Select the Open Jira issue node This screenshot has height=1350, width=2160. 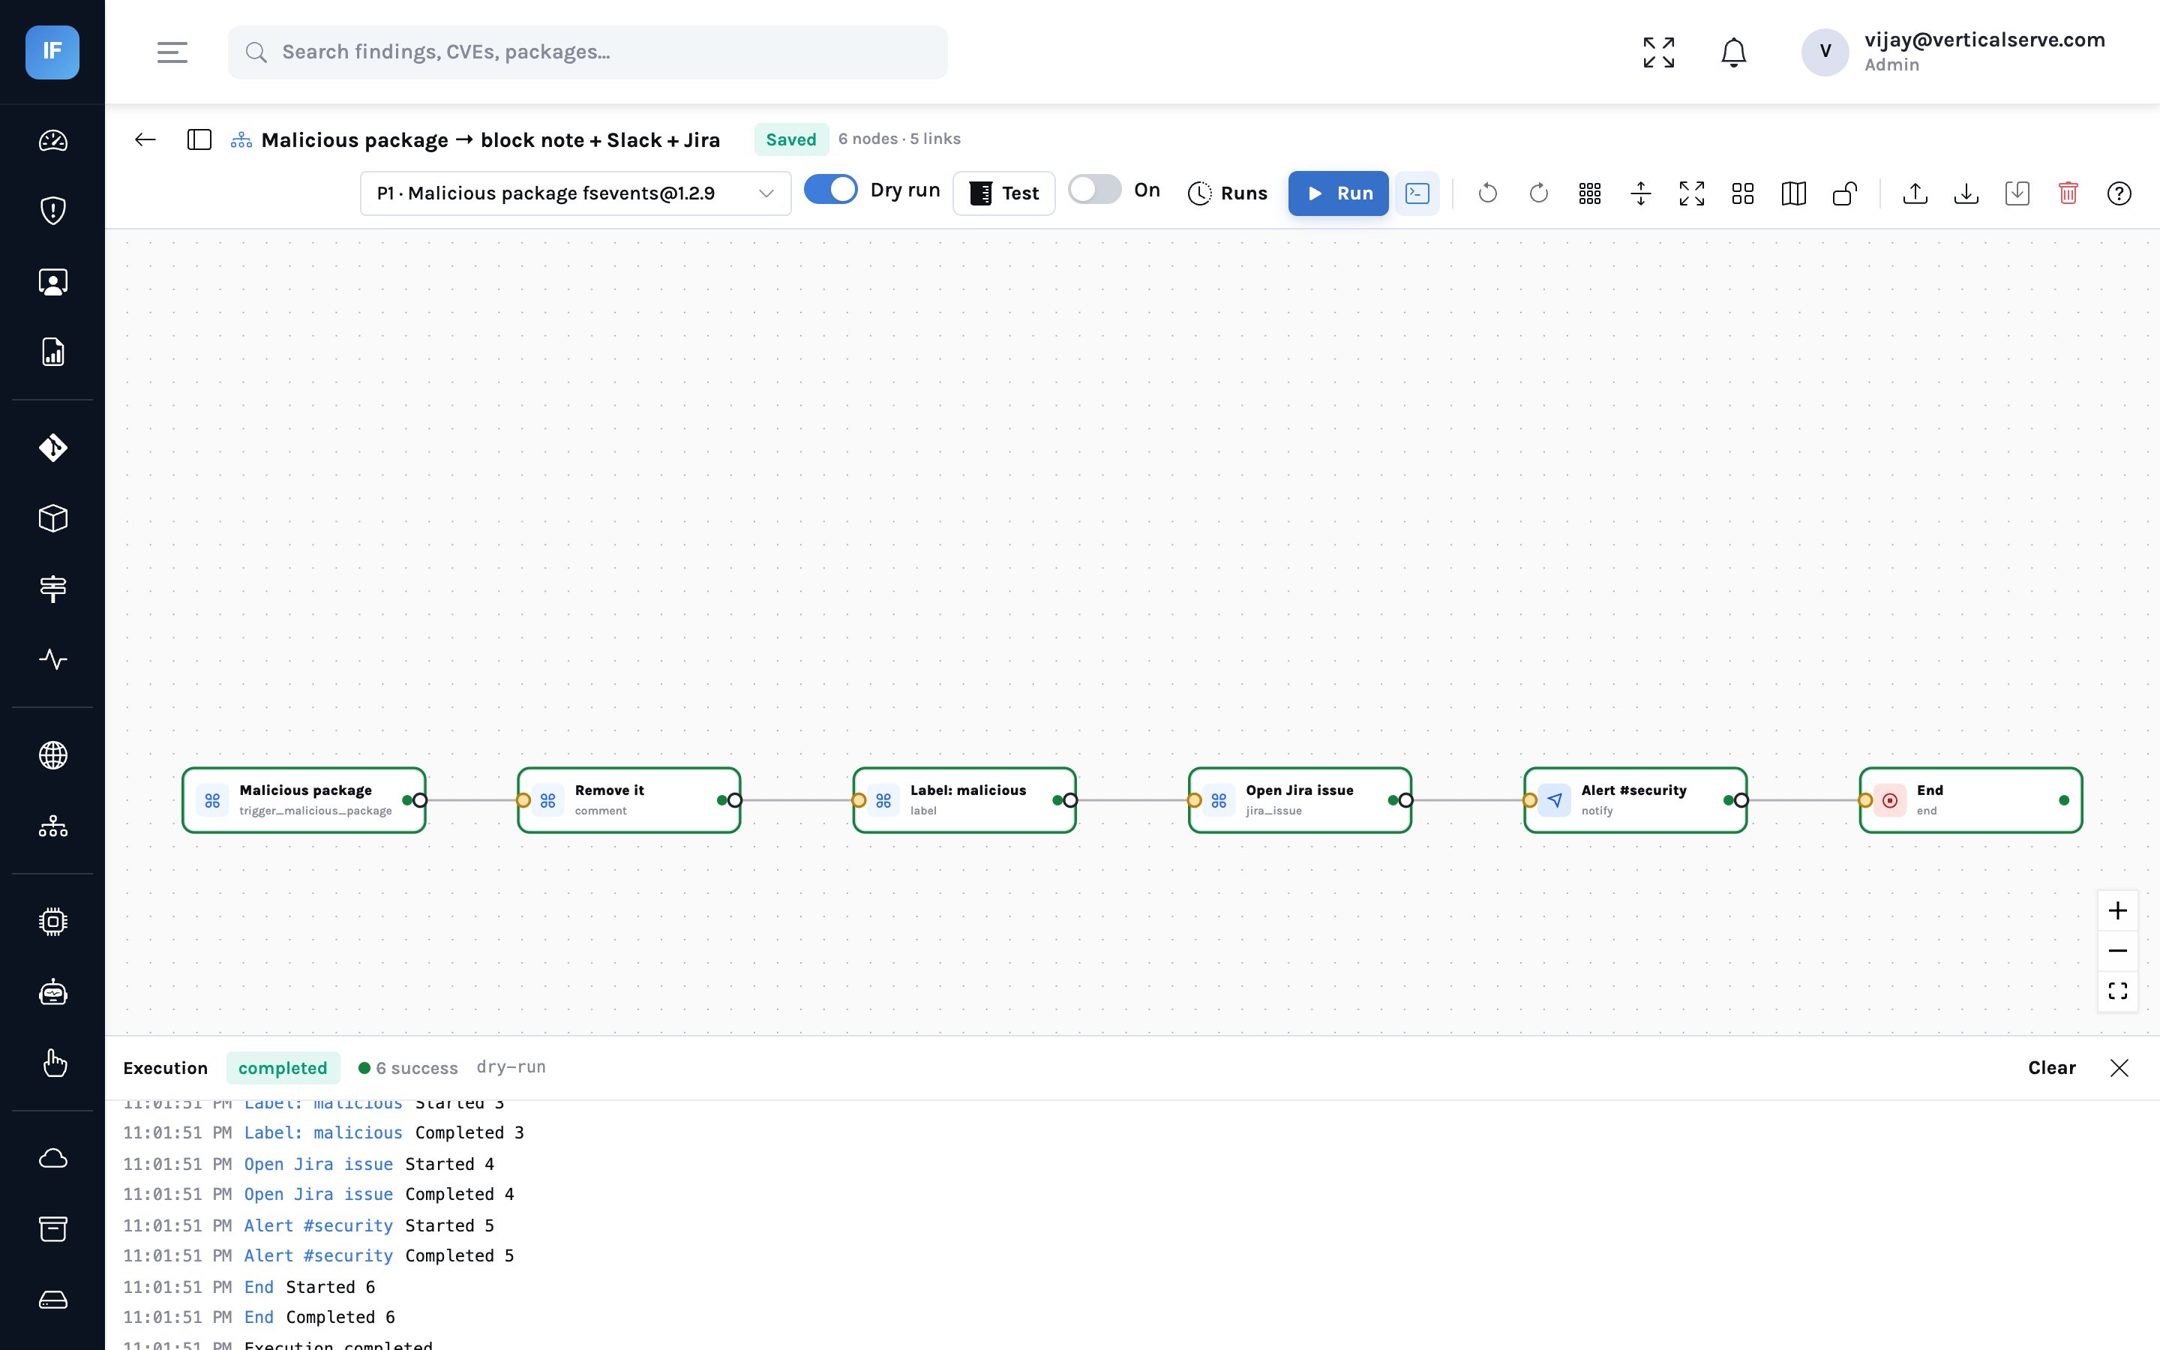coord(1299,800)
